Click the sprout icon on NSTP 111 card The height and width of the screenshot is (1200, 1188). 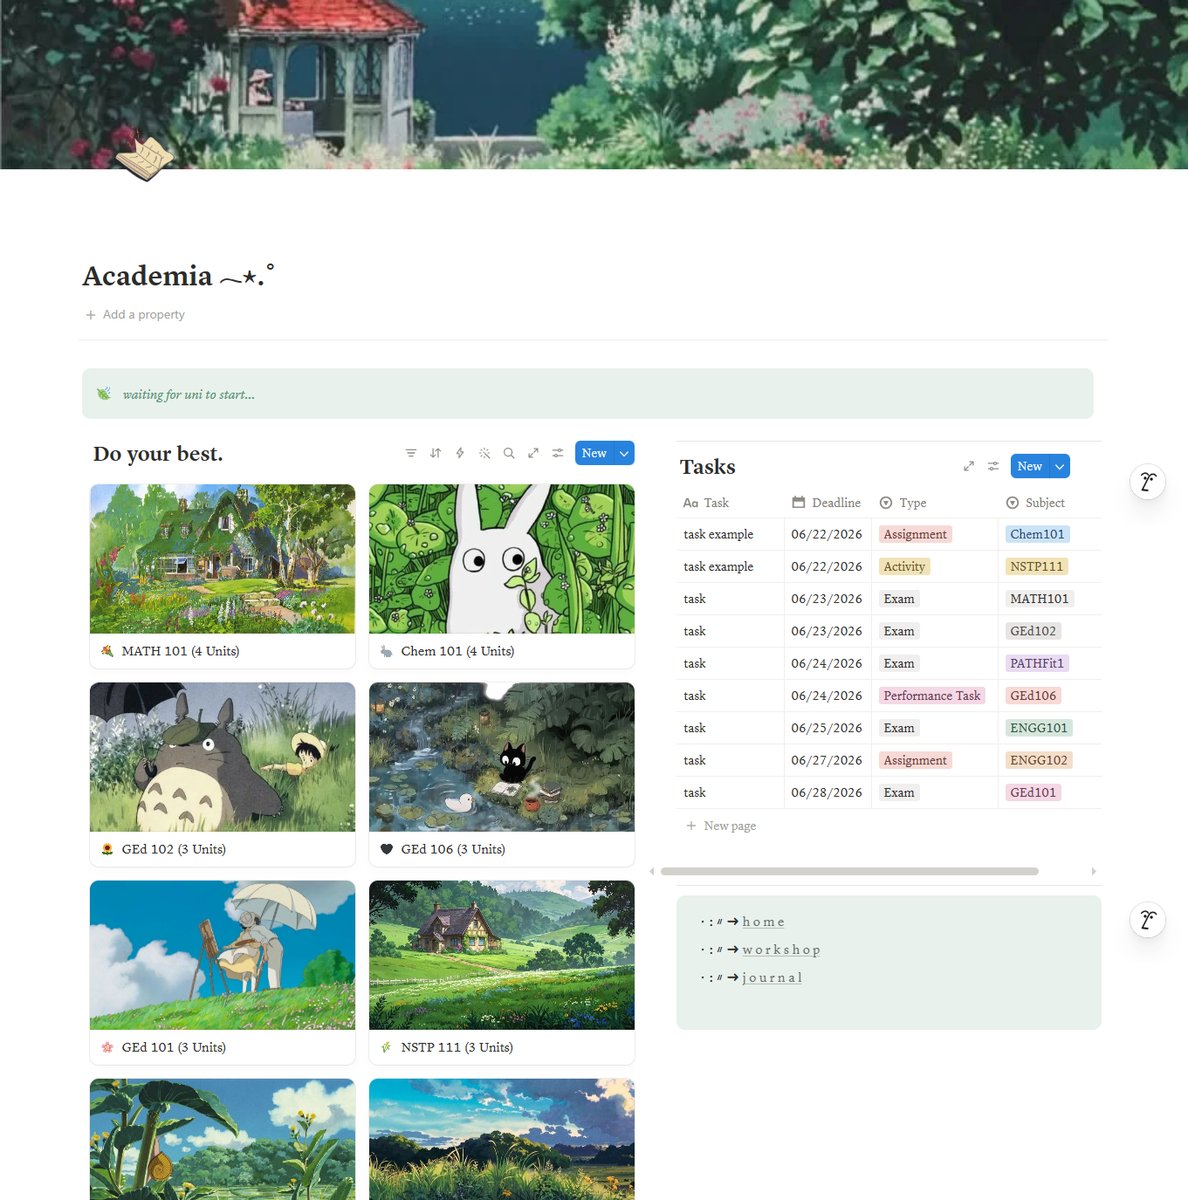tap(386, 1047)
